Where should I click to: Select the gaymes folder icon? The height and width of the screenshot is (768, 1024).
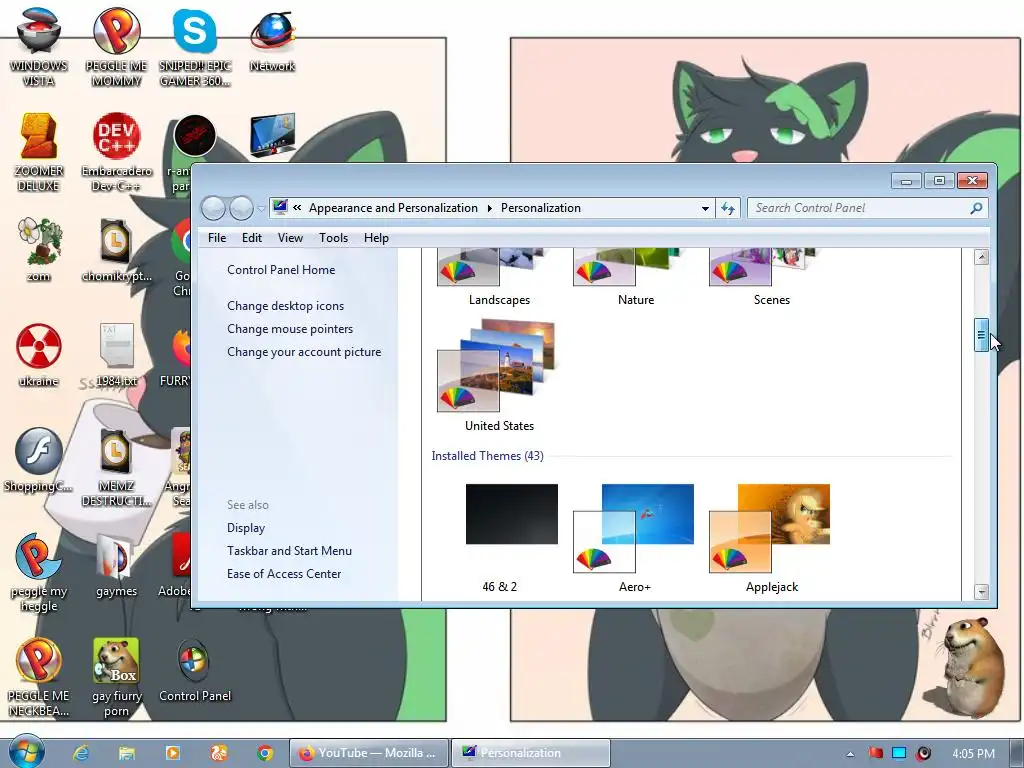coord(116,566)
